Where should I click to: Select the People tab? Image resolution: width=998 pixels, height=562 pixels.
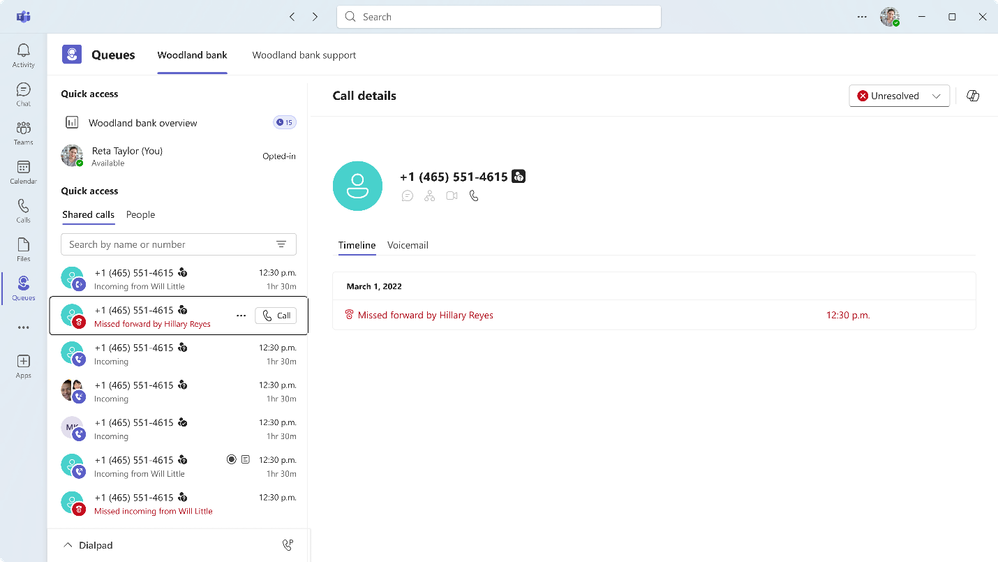point(141,214)
